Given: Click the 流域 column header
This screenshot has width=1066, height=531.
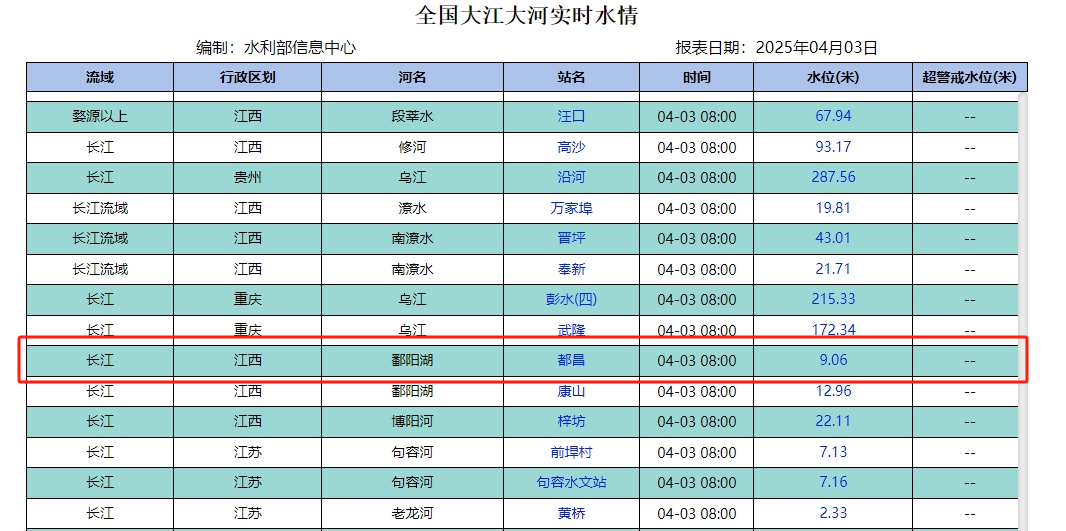Looking at the screenshot, I should point(100,77).
